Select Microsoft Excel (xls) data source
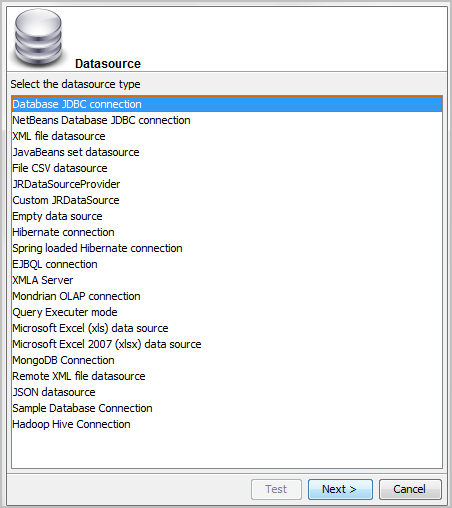This screenshot has width=452, height=508. [227, 328]
